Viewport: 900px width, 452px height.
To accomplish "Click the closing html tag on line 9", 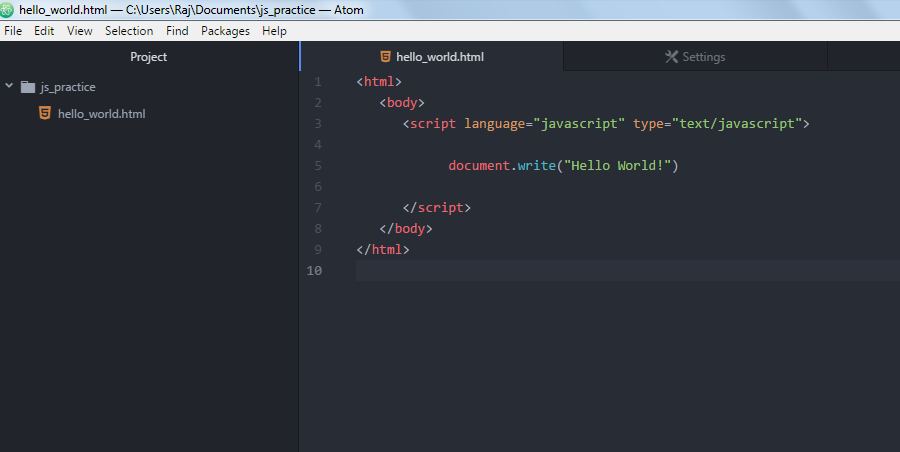I will point(383,249).
